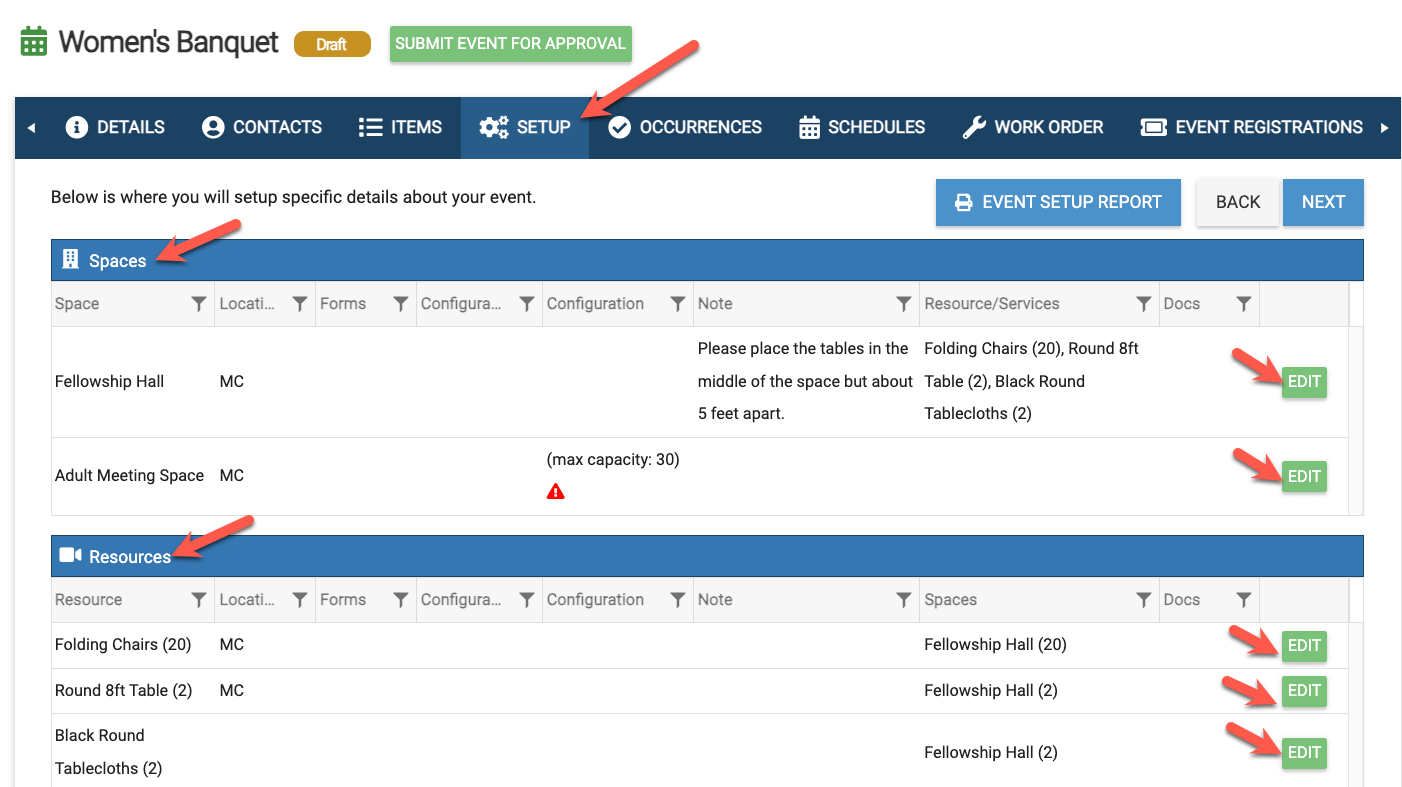Viewport: 1402px width, 787px height.
Task: Open the Configuration filter in Spaces table
Action: (677, 304)
